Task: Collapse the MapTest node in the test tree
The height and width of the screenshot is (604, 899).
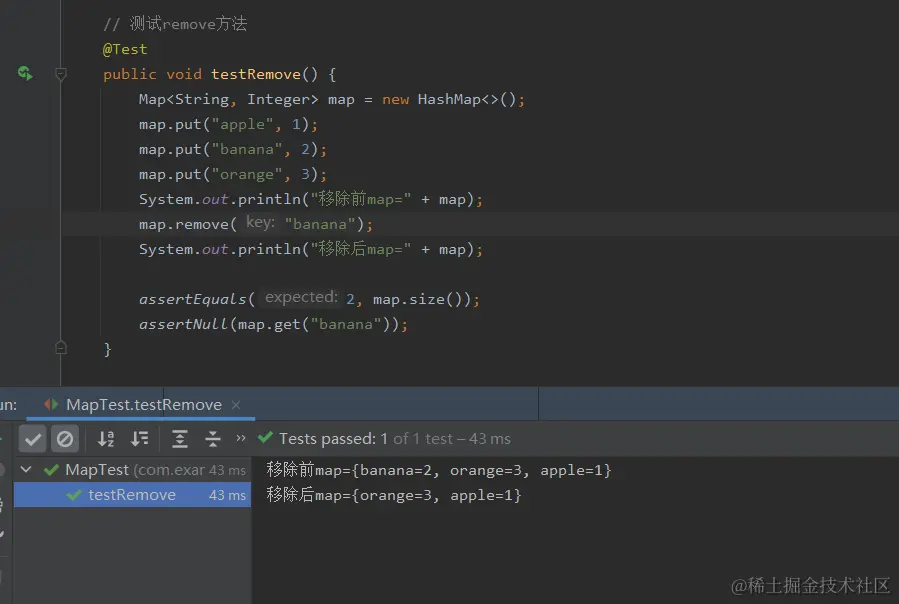Action: (26, 470)
